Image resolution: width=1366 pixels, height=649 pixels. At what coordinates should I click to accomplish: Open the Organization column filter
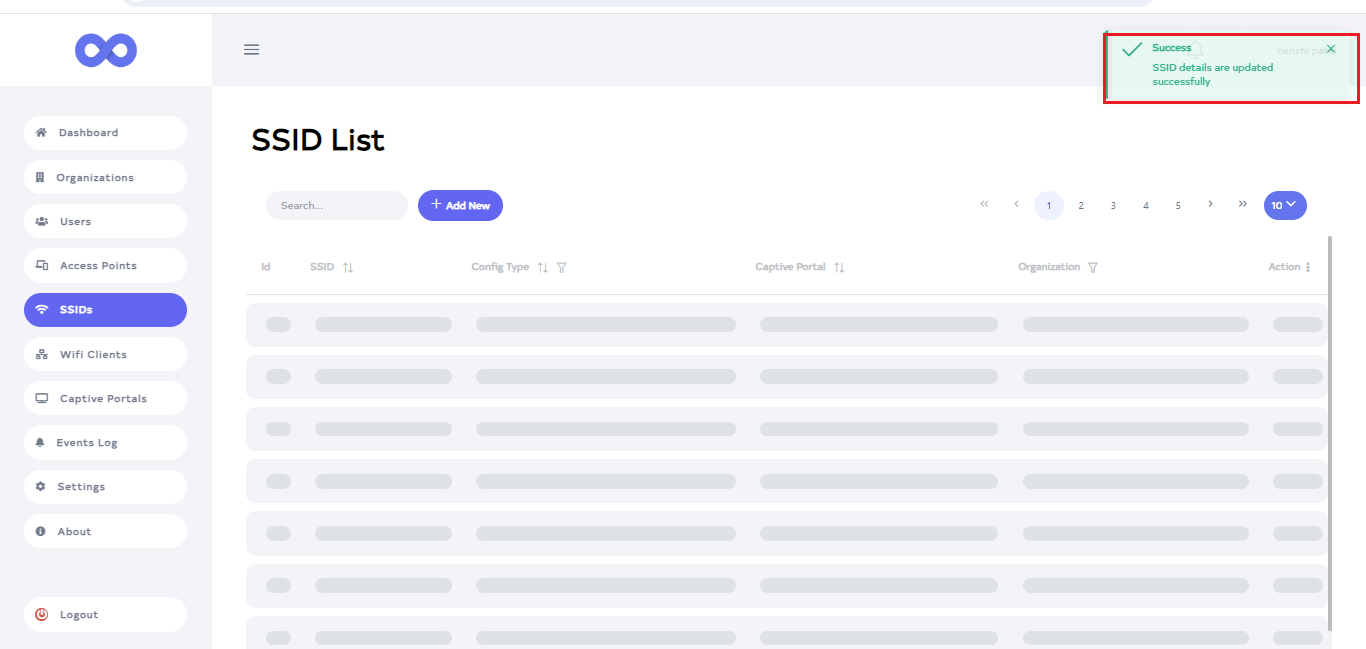click(x=1093, y=268)
